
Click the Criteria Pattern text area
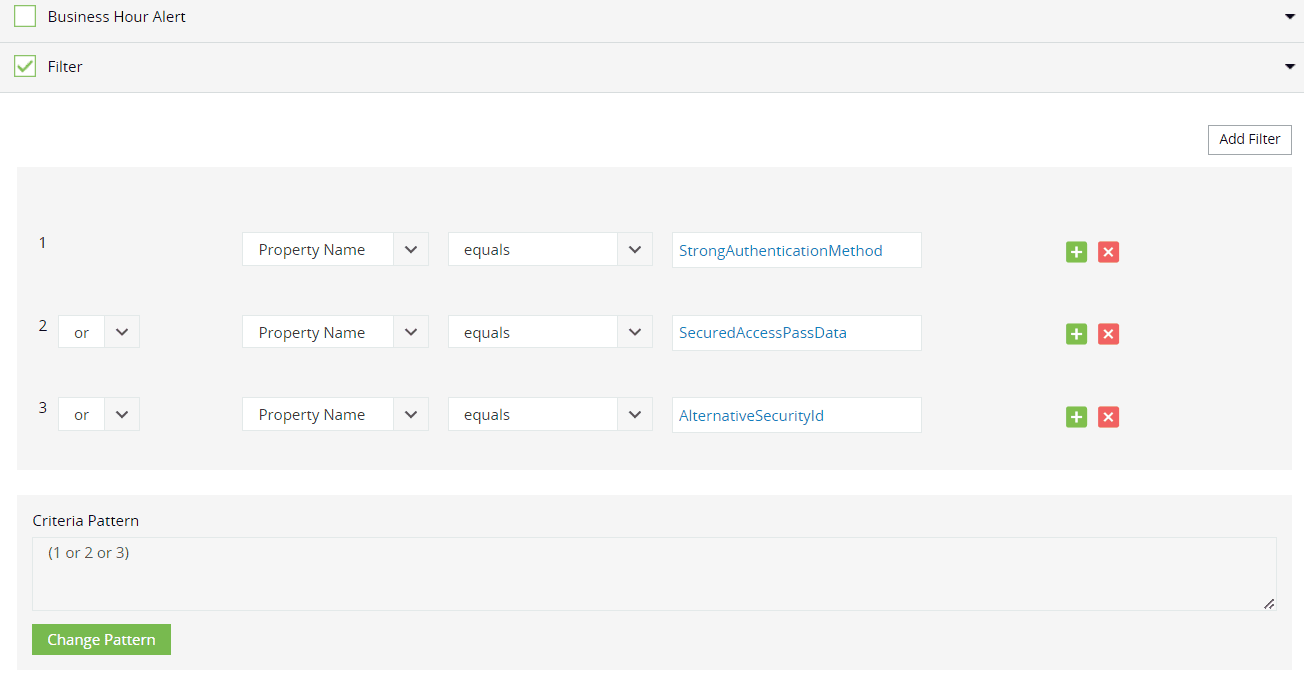tap(653, 574)
